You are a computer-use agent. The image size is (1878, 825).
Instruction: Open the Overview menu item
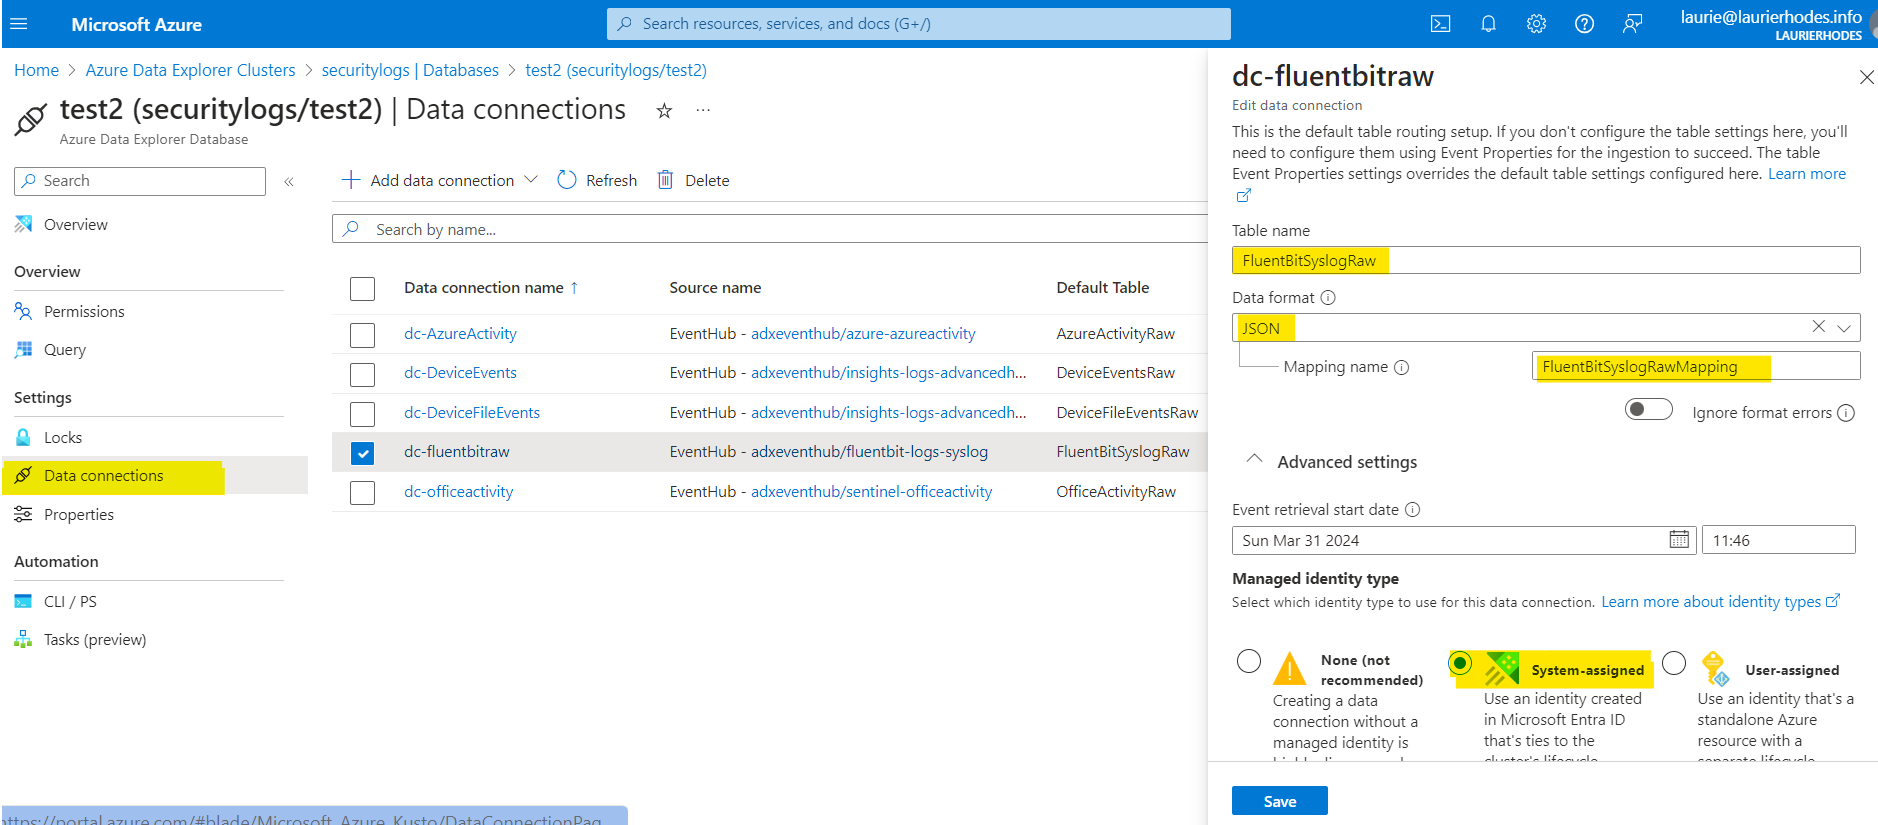pos(75,225)
